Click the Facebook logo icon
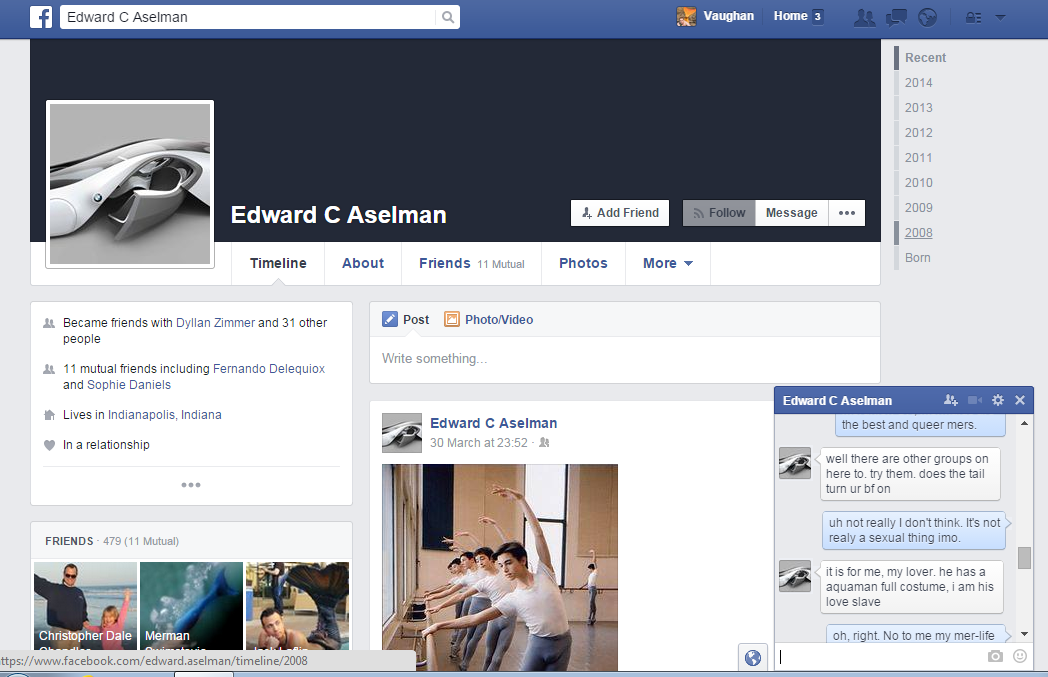Screen dimensions: 1048x677 pos(41,17)
